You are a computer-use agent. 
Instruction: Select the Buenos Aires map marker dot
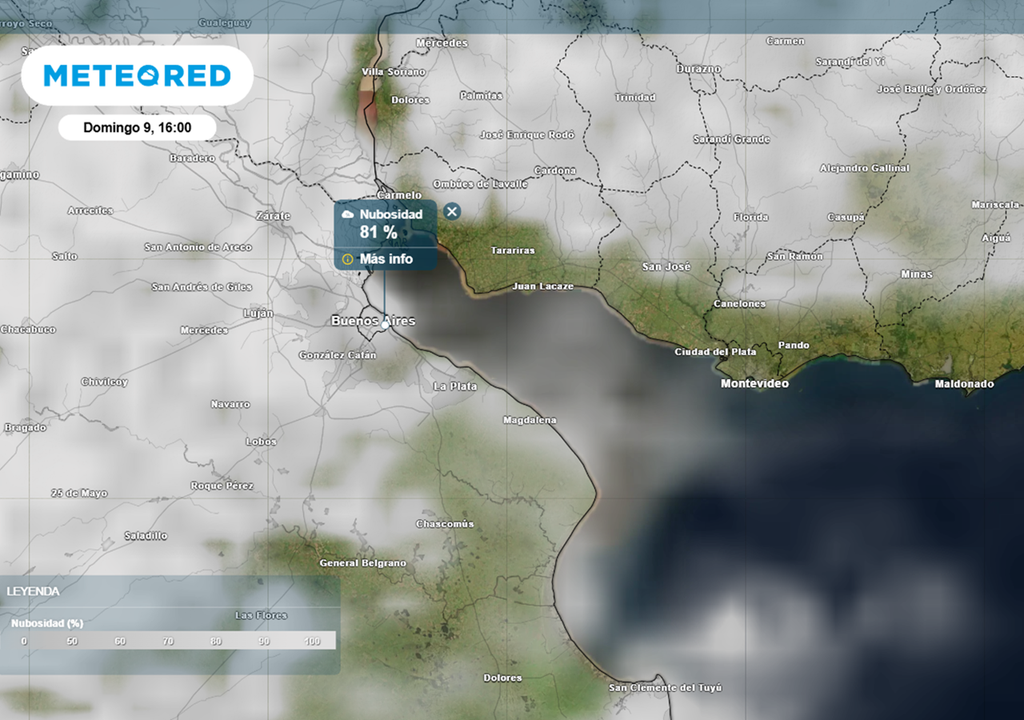[385, 324]
